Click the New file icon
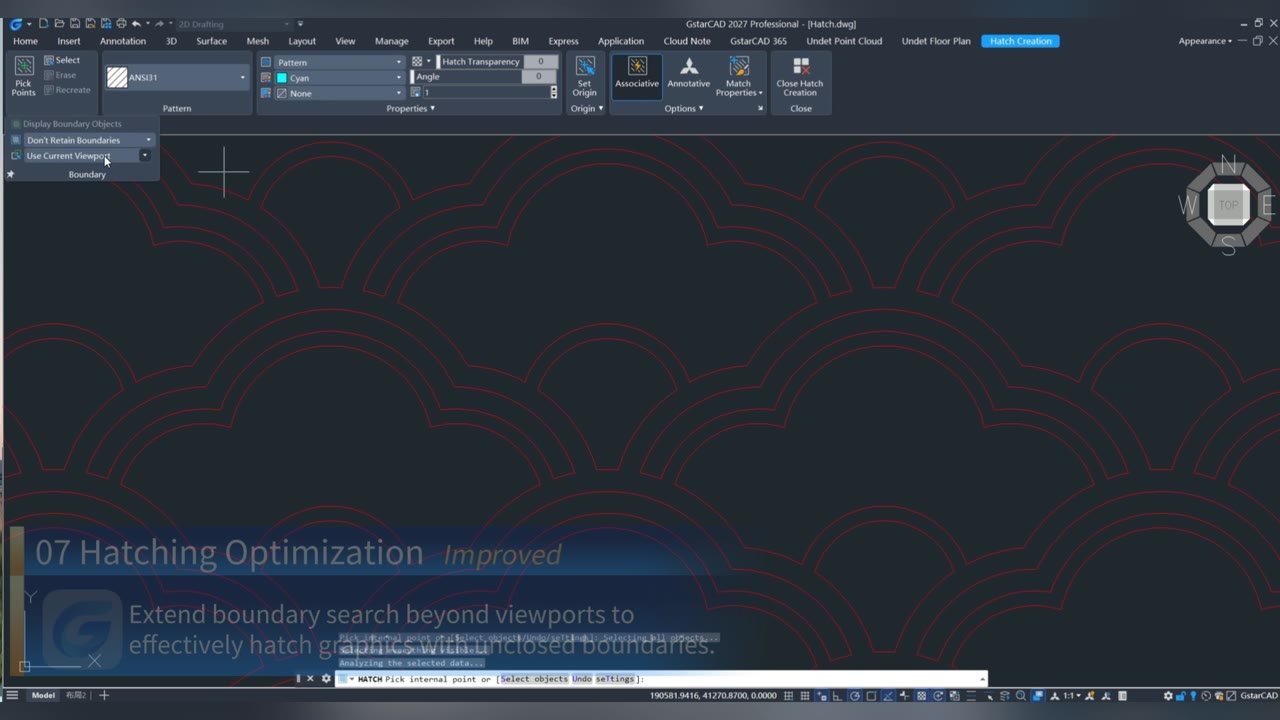 click(43, 23)
